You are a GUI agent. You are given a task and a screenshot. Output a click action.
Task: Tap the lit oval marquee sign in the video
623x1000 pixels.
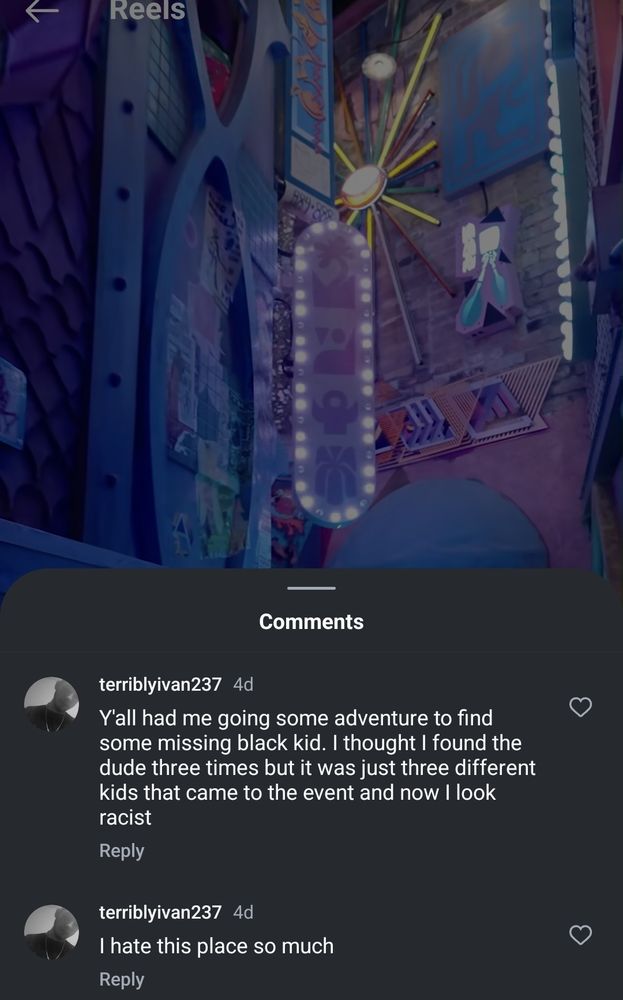335,370
